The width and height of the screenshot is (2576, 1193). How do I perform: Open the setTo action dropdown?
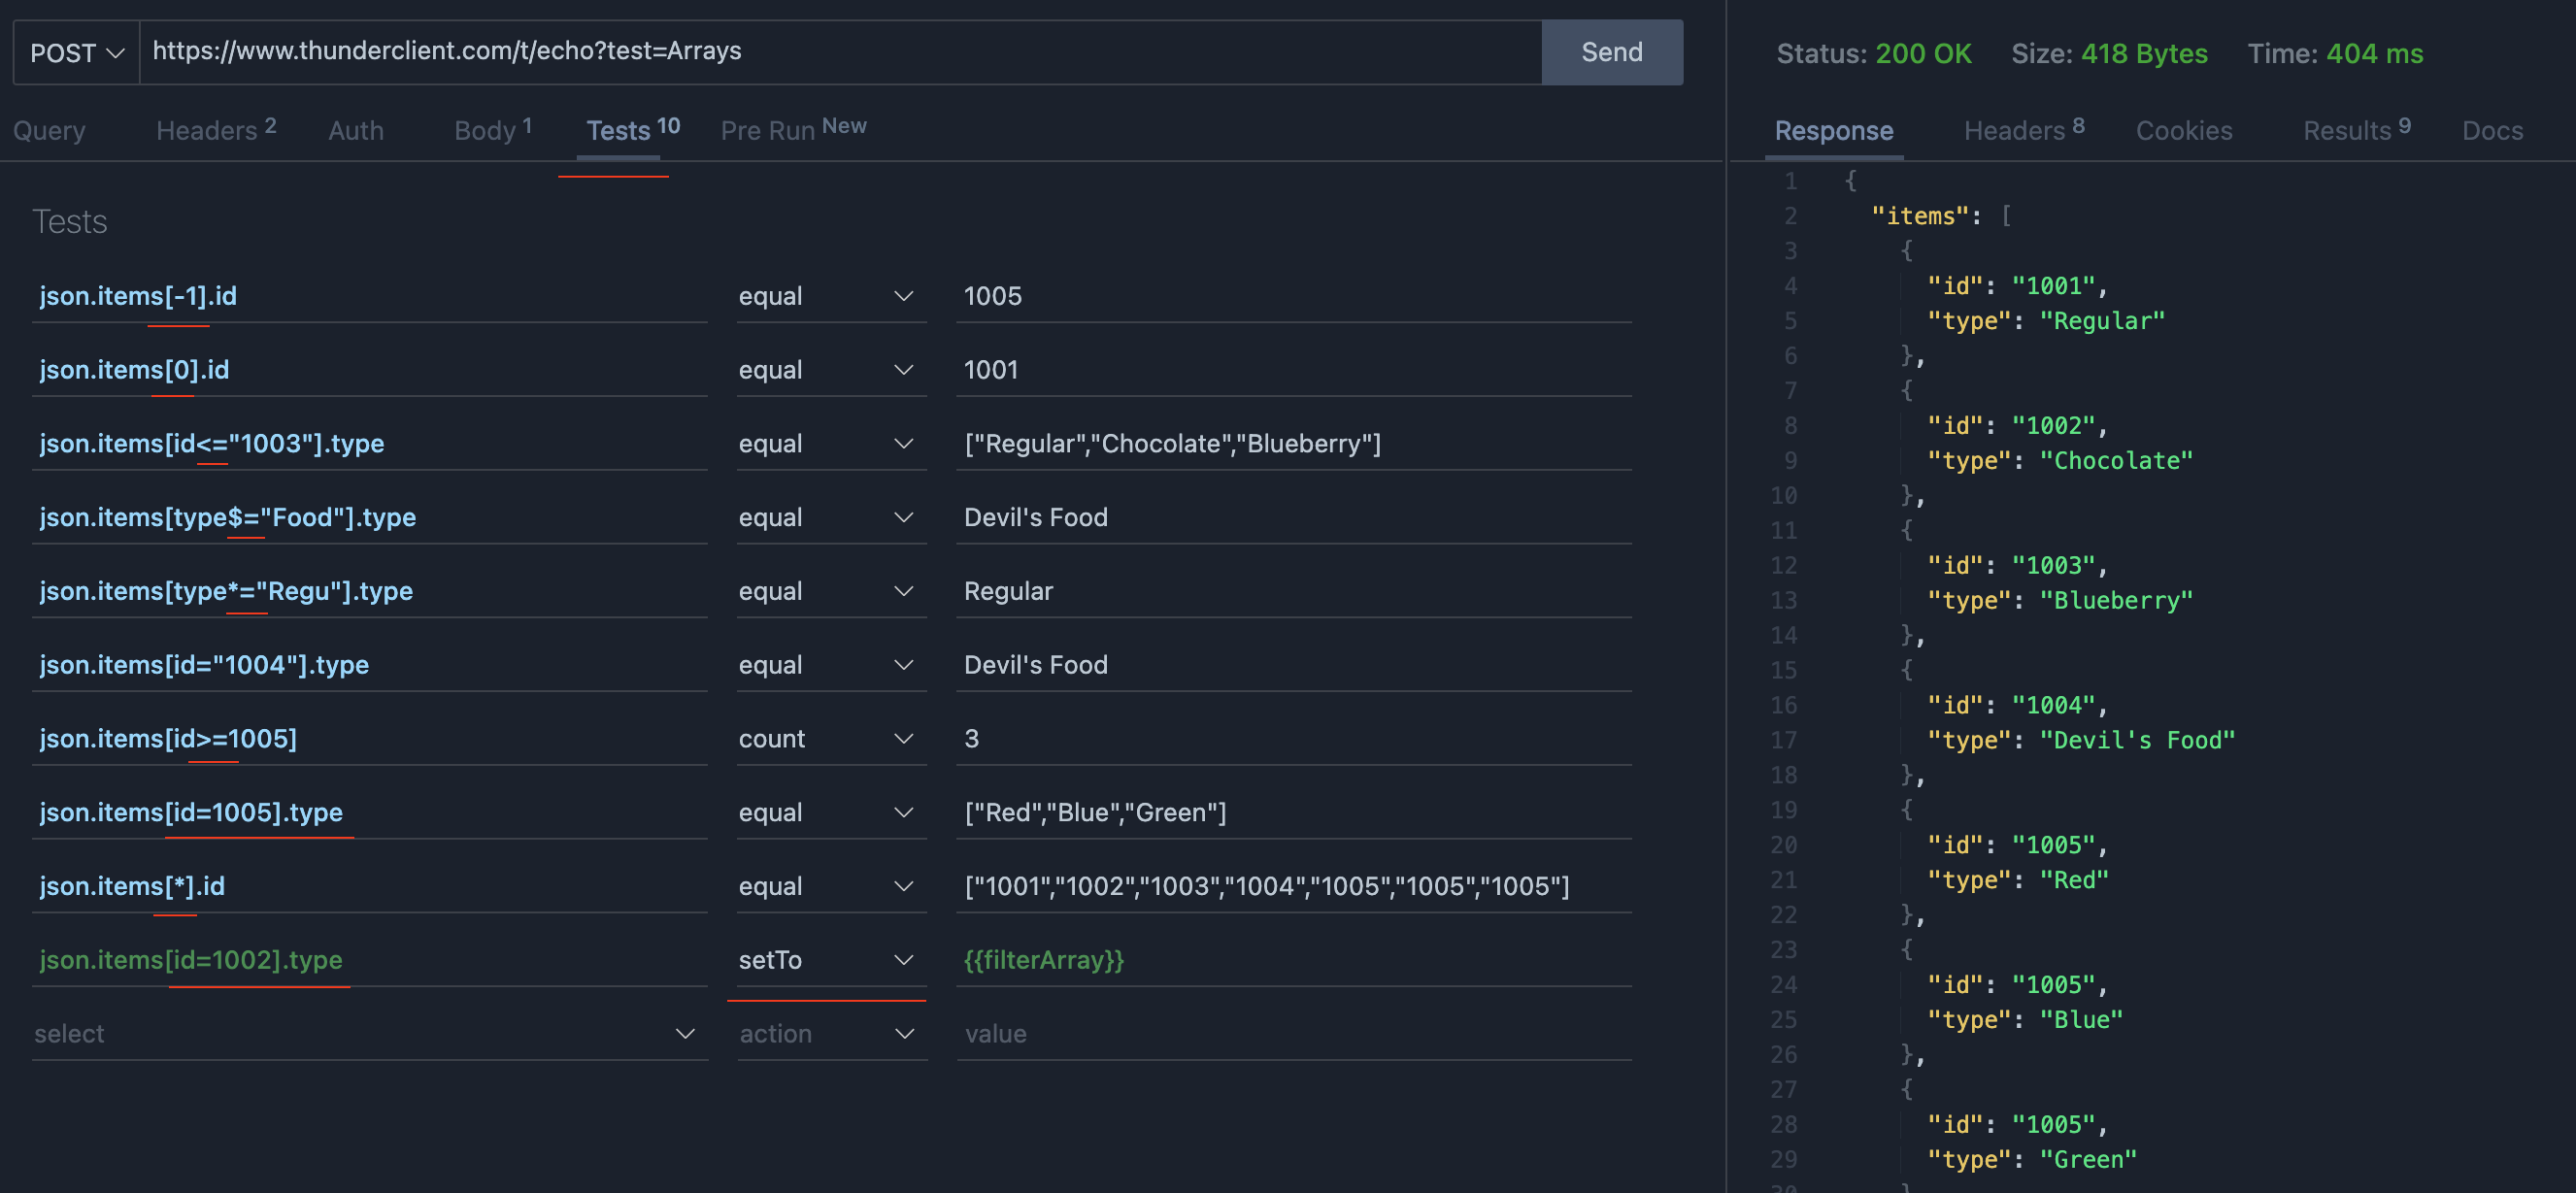(829, 960)
